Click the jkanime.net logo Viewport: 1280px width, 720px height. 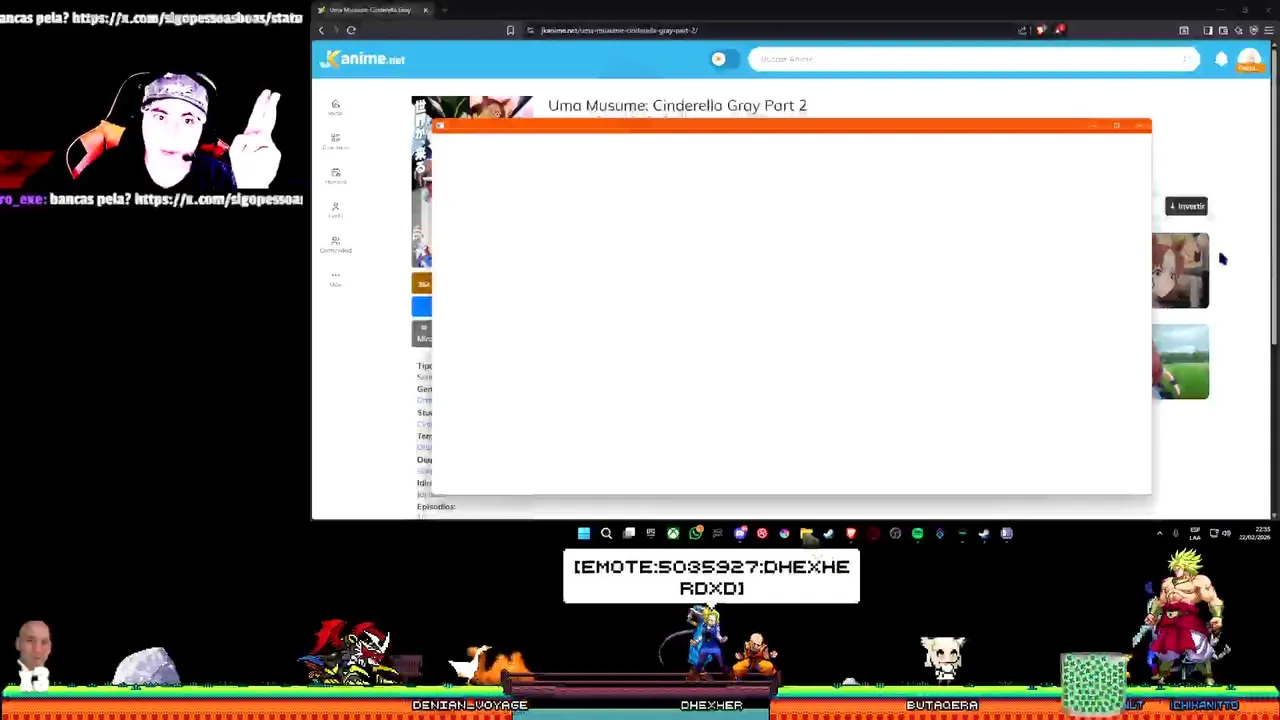pos(362,59)
